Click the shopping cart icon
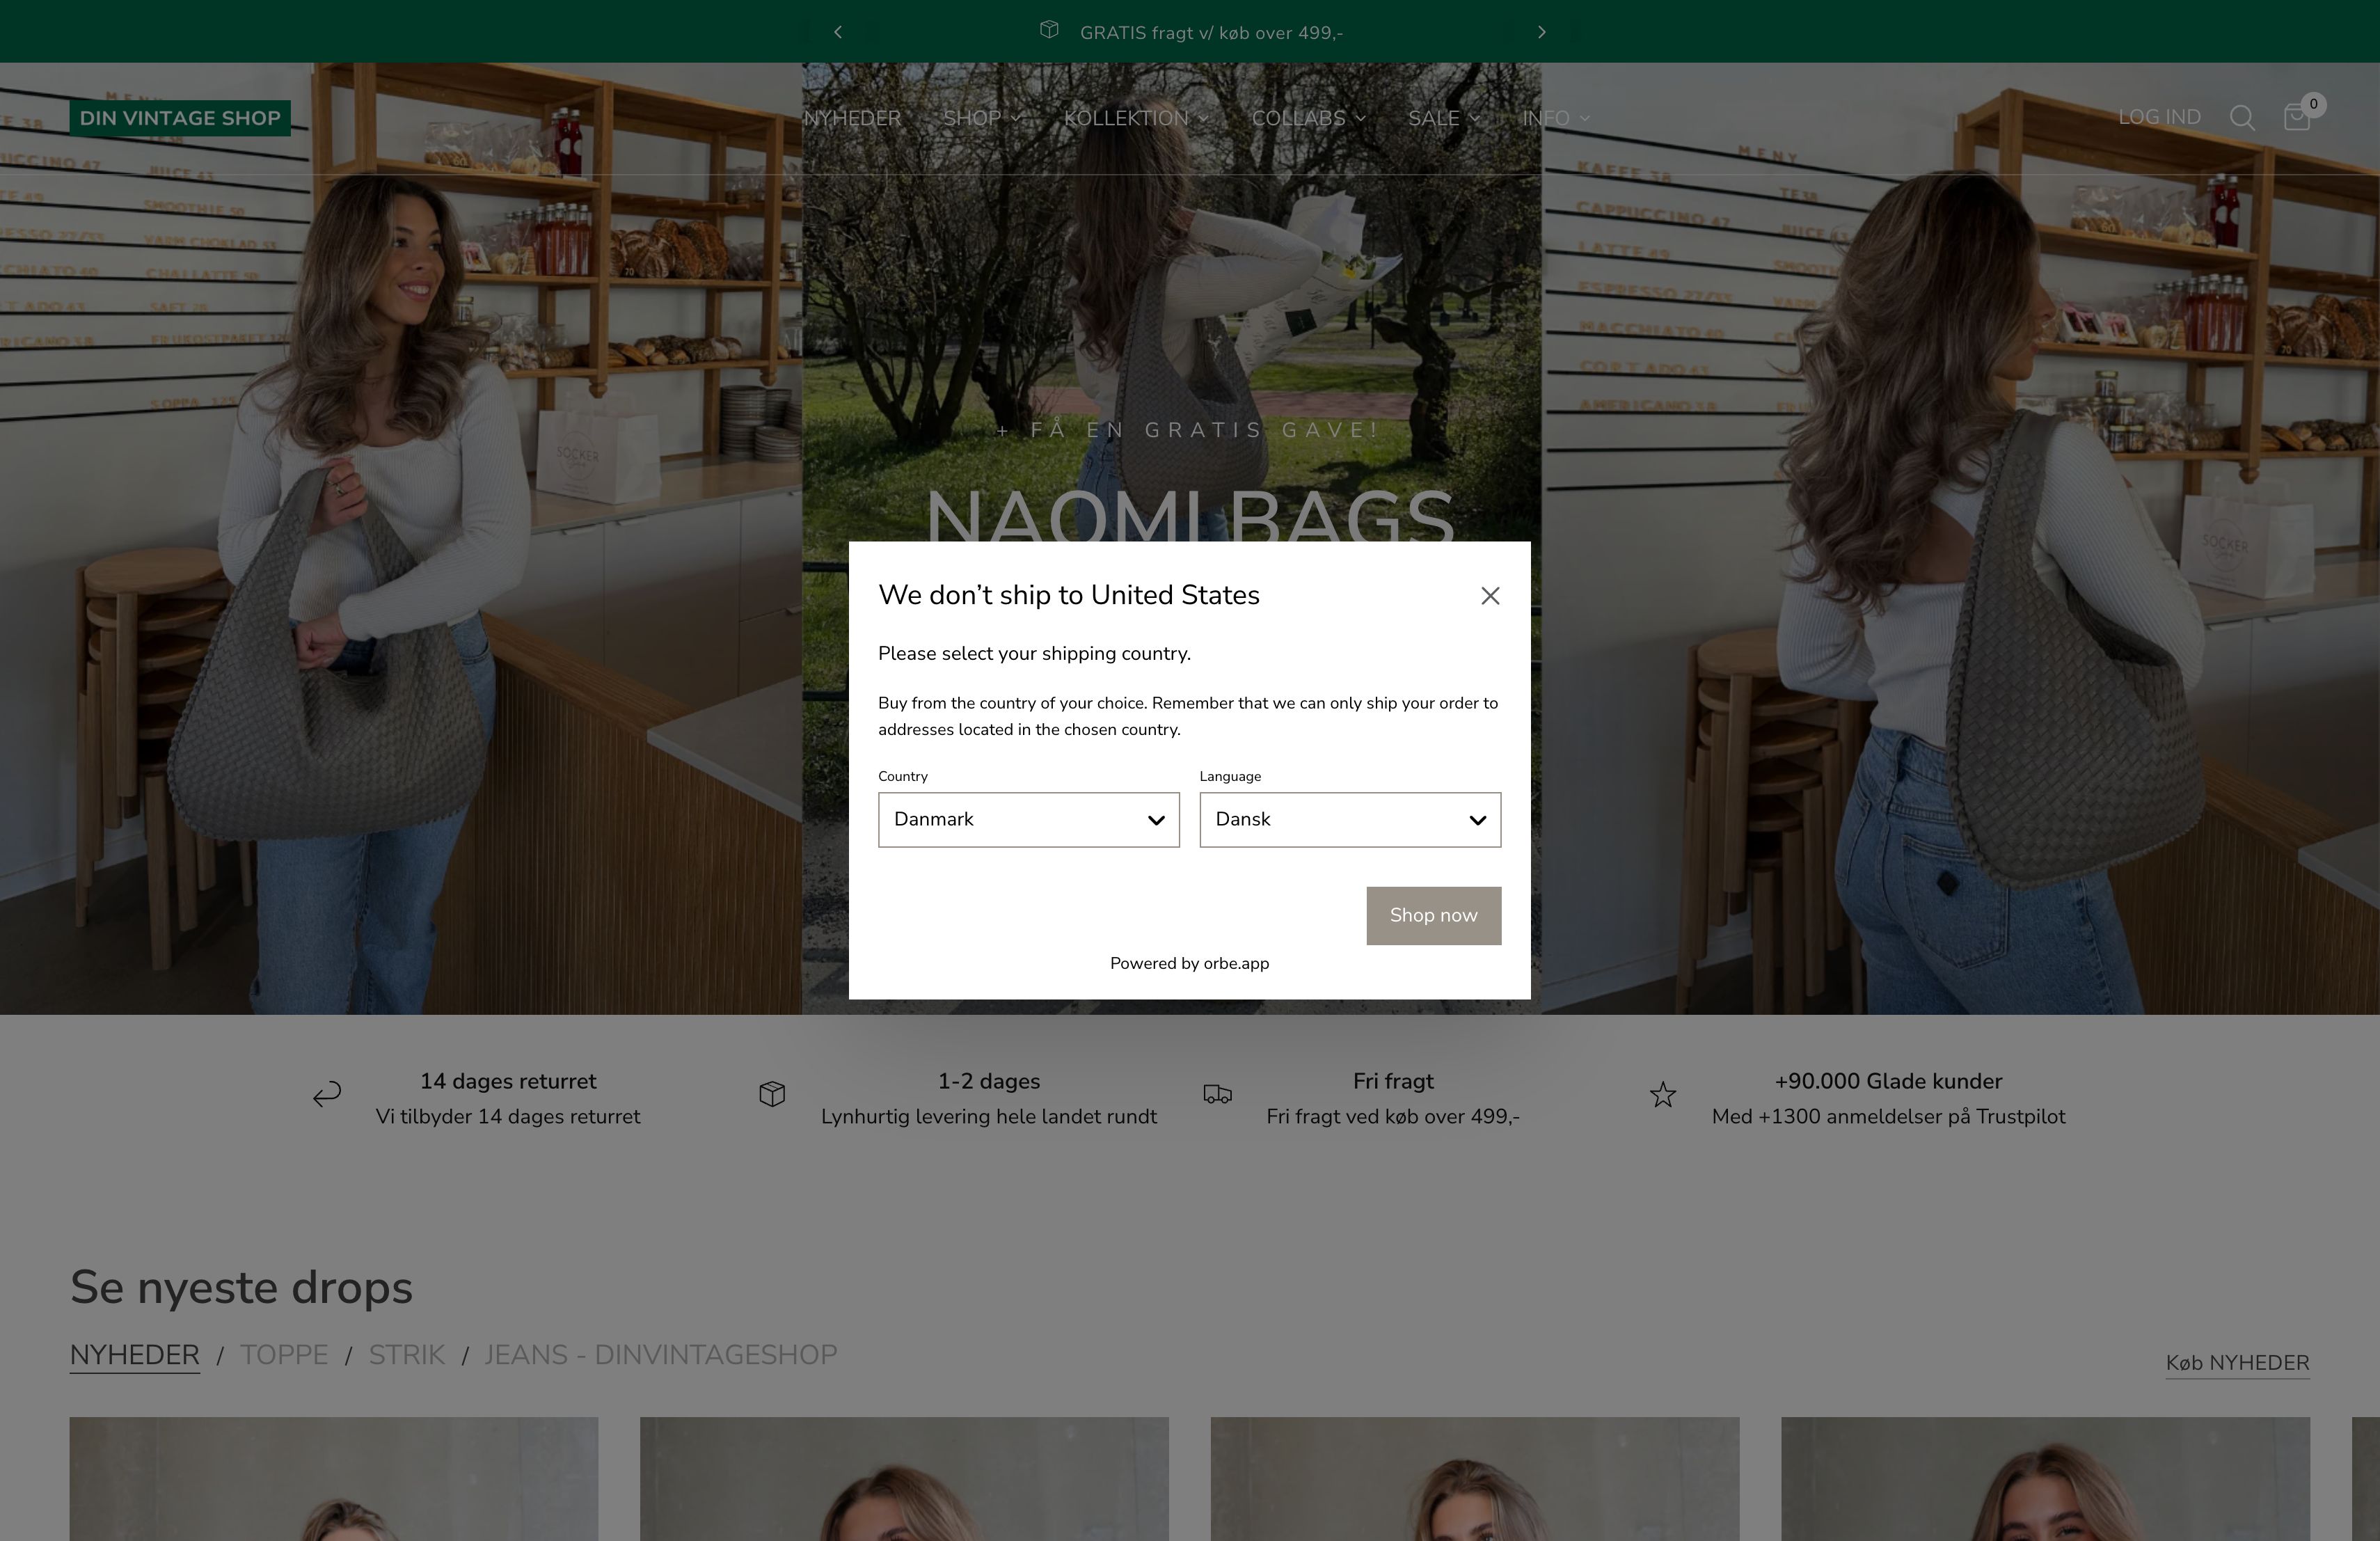The image size is (2380, 1541). click(2296, 117)
